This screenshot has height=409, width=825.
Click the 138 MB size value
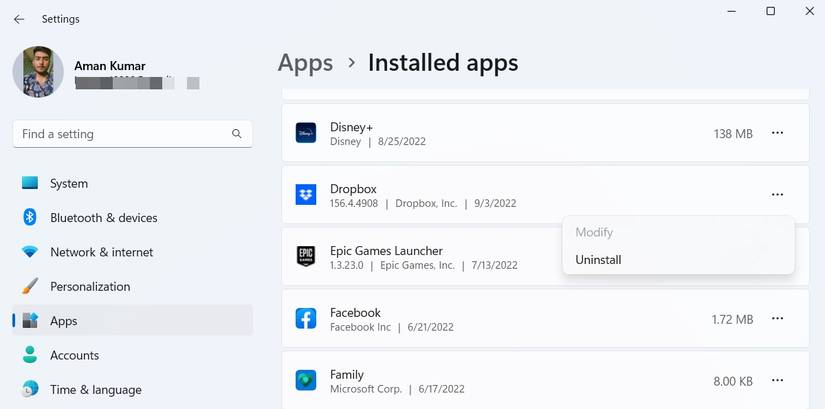pos(733,134)
